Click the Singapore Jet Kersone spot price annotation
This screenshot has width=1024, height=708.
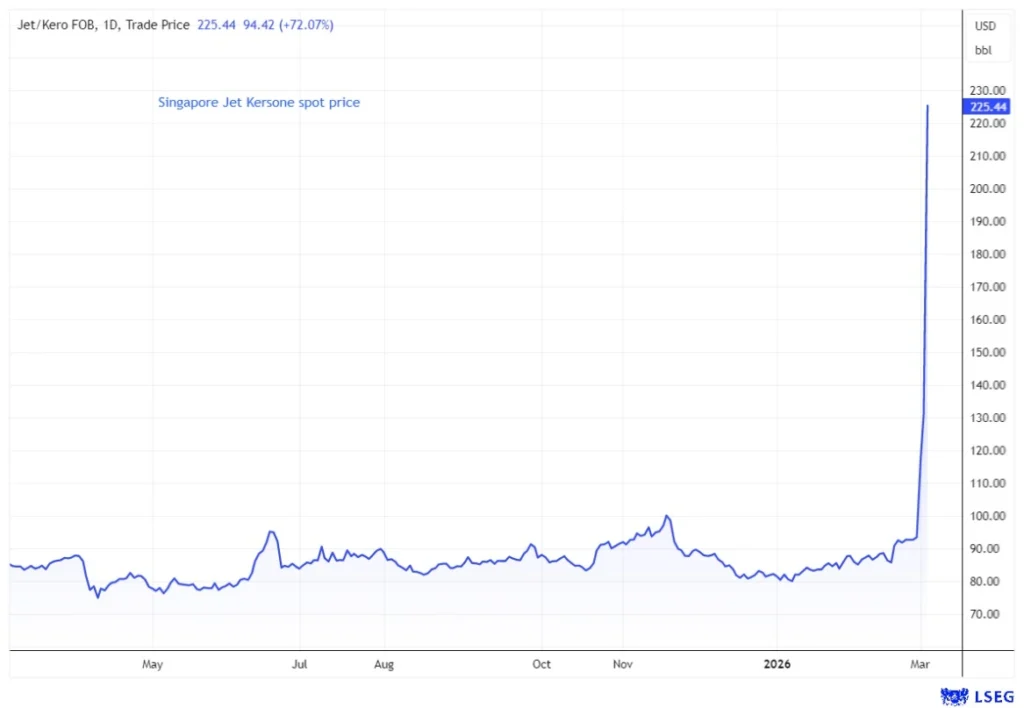coord(259,102)
